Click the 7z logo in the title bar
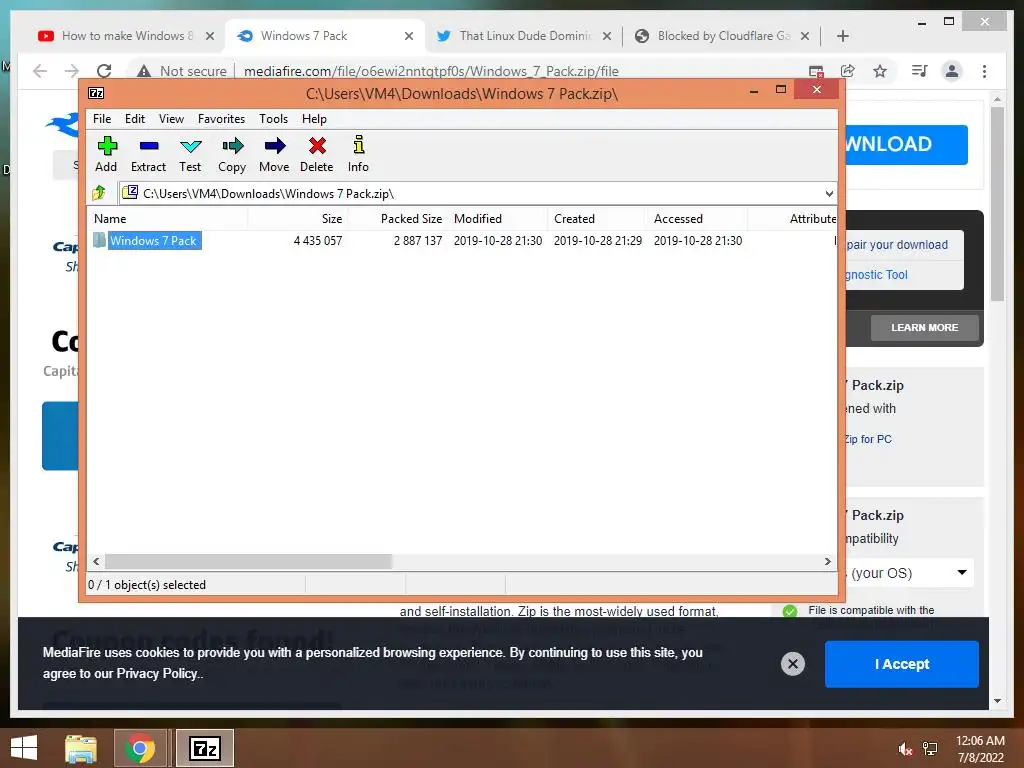 (96, 93)
